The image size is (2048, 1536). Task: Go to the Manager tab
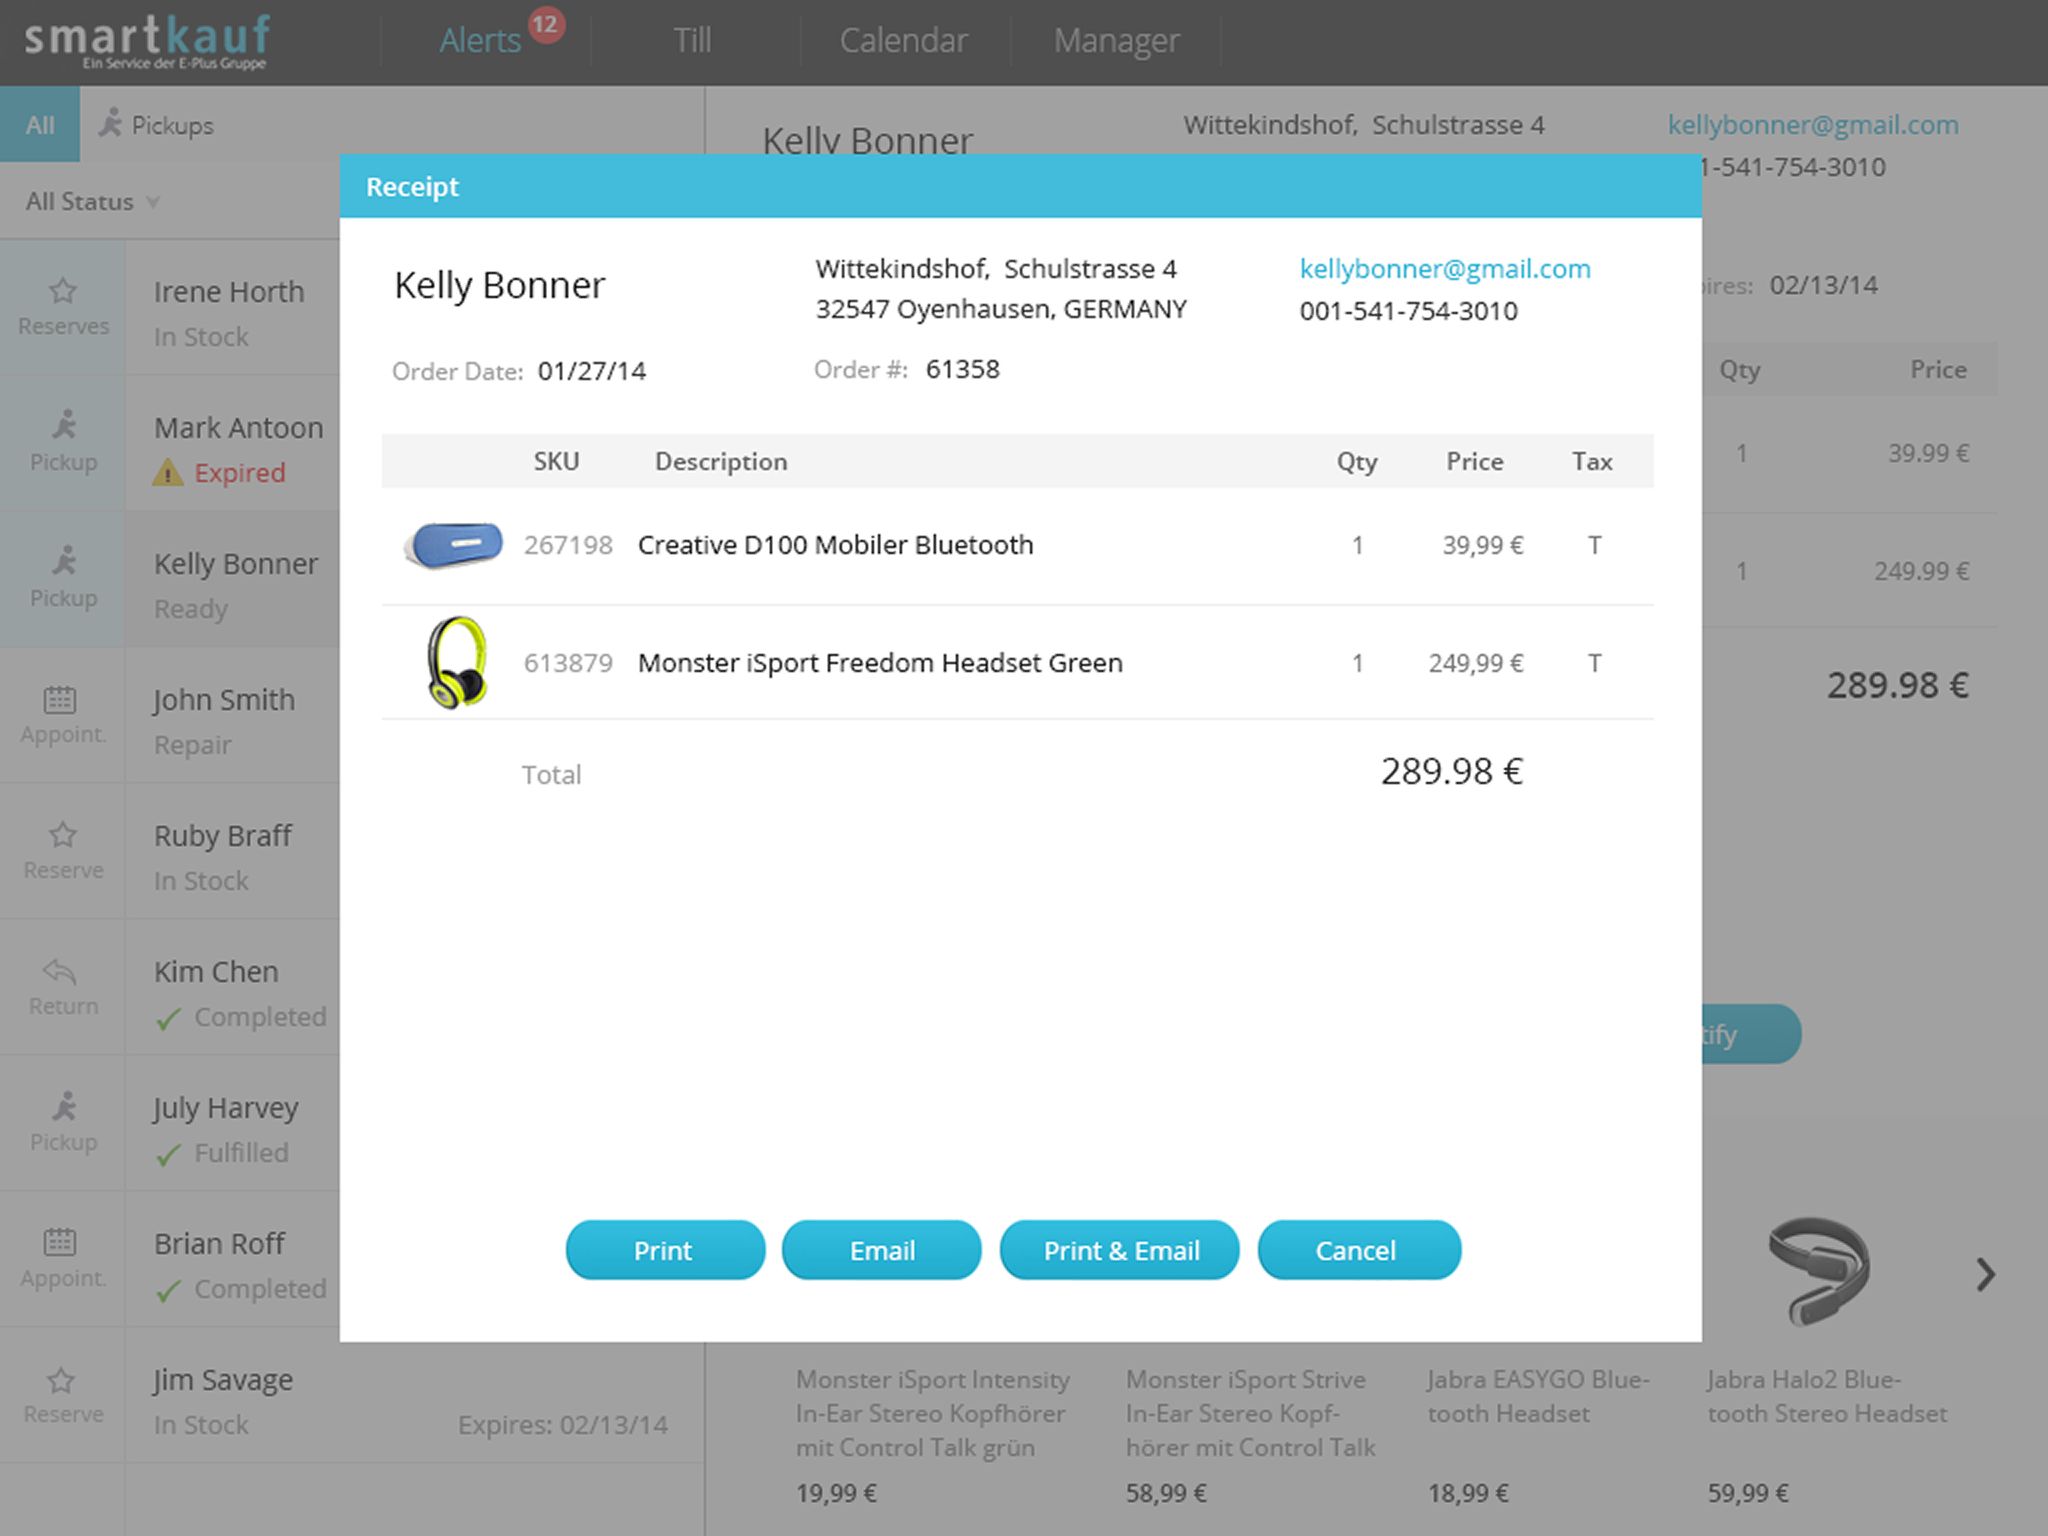click(1116, 41)
